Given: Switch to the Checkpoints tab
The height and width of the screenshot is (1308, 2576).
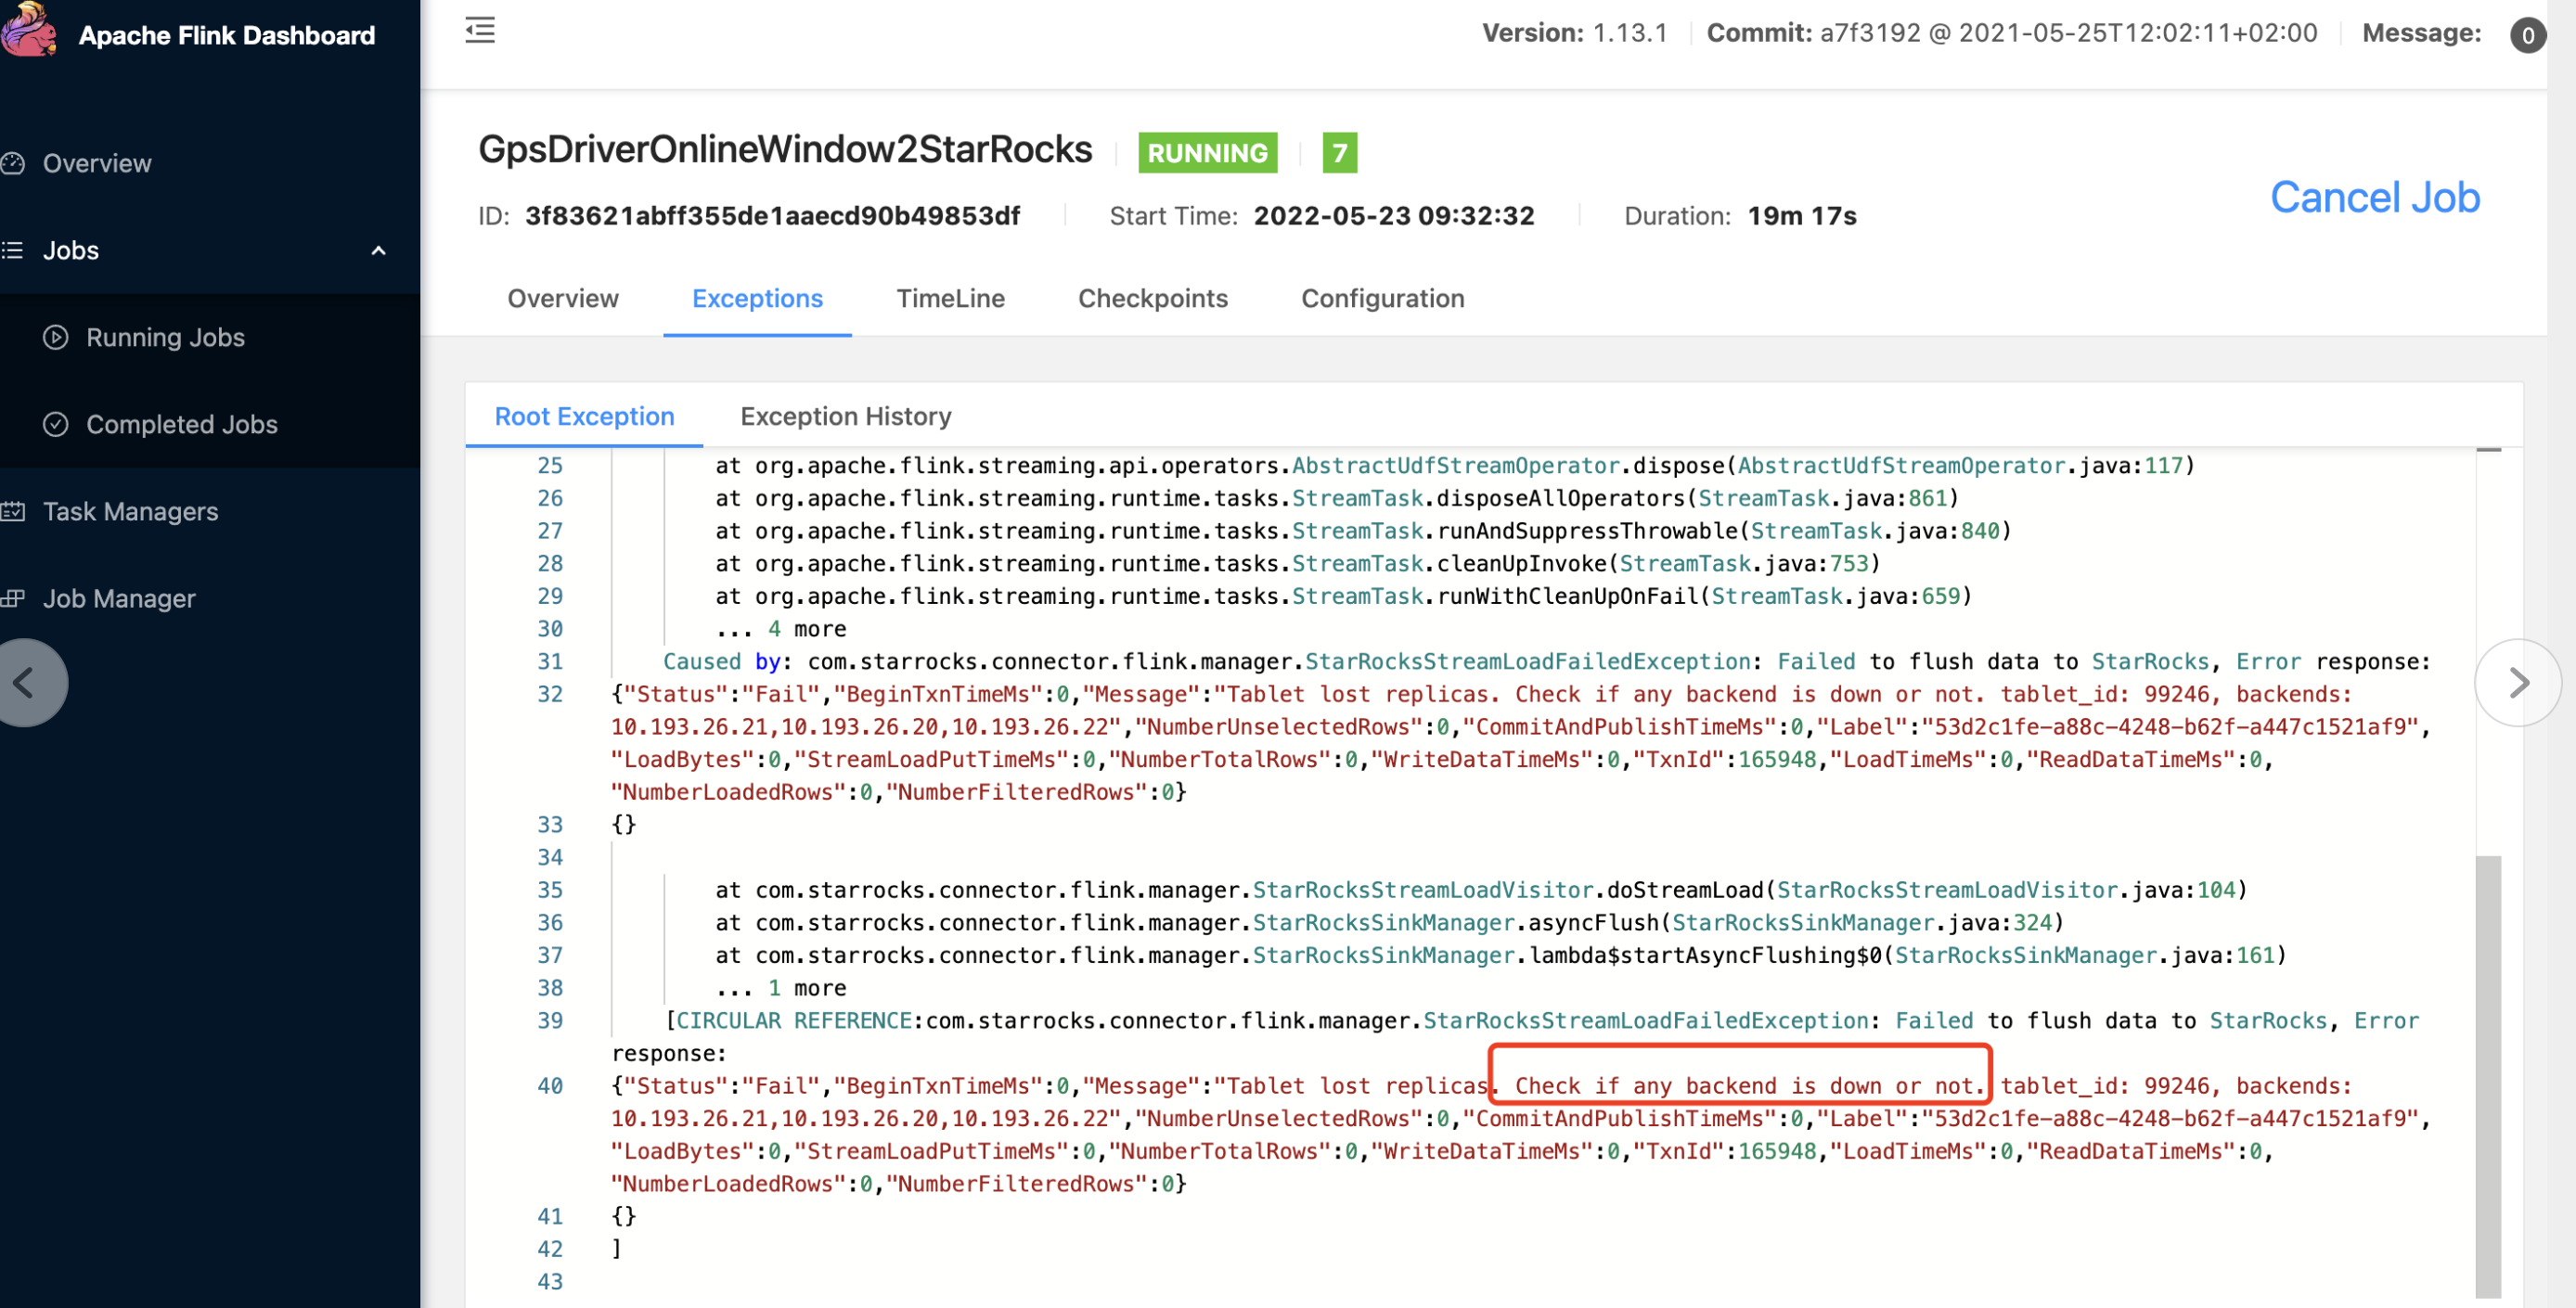Looking at the screenshot, I should 1152,298.
